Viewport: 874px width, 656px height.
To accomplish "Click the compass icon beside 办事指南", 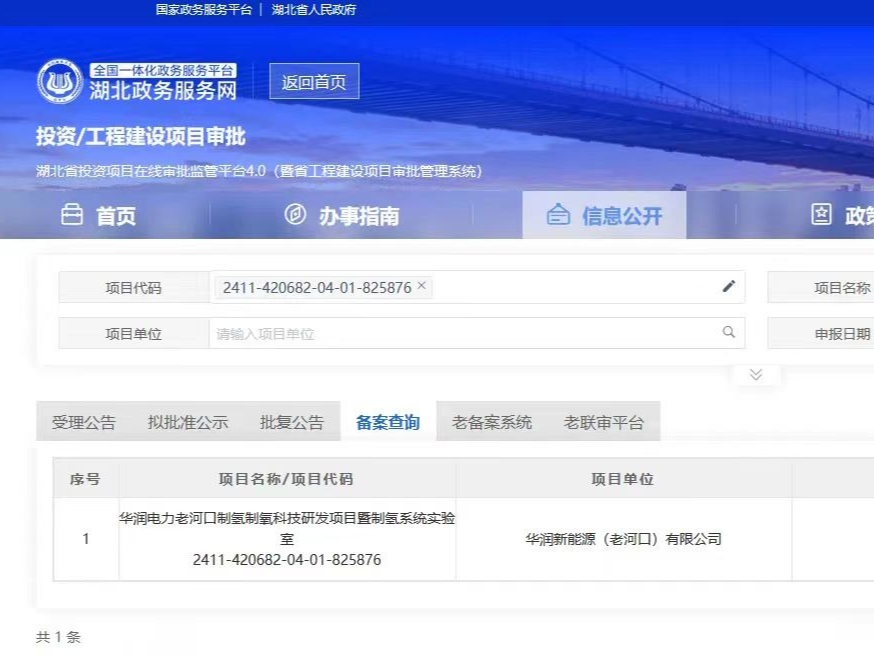I will click(295, 214).
